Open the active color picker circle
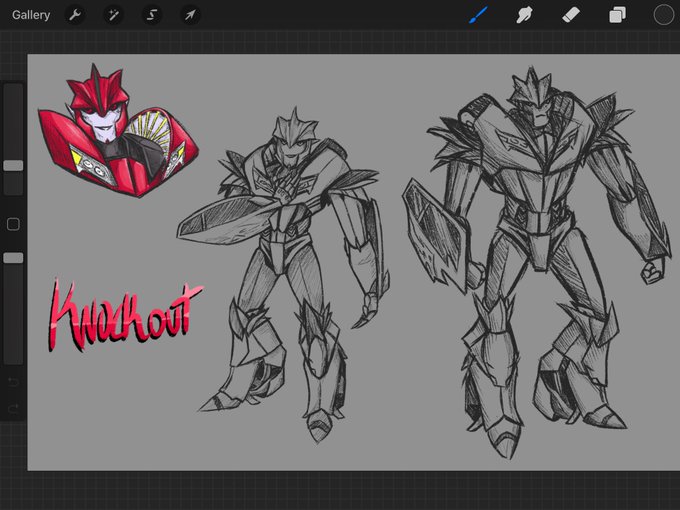This screenshot has width=680, height=510. tap(664, 15)
